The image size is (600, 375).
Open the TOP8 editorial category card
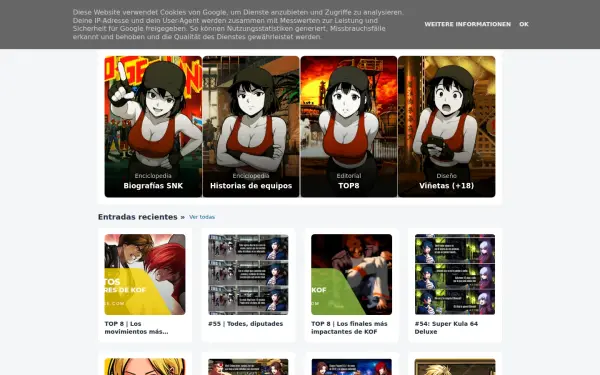349,127
